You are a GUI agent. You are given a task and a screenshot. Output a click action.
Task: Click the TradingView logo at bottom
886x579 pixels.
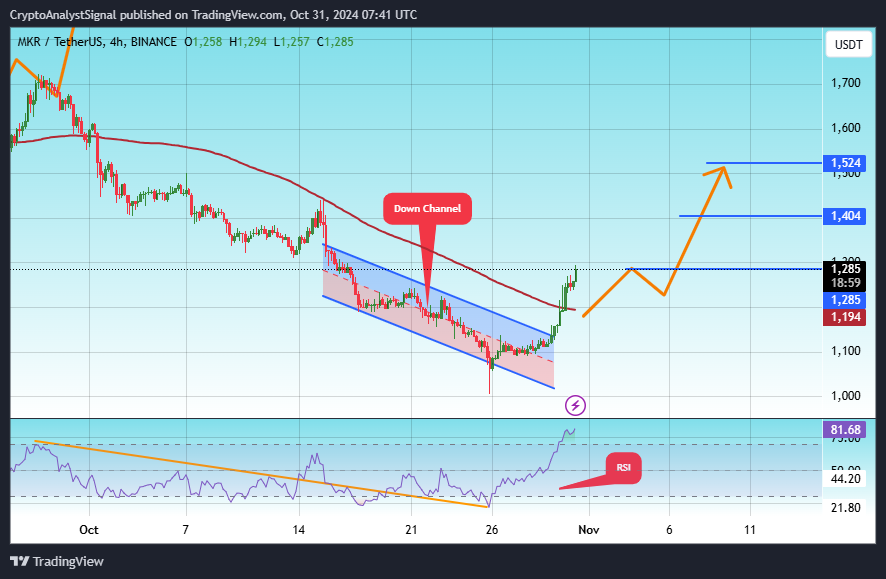[x=57, y=561]
